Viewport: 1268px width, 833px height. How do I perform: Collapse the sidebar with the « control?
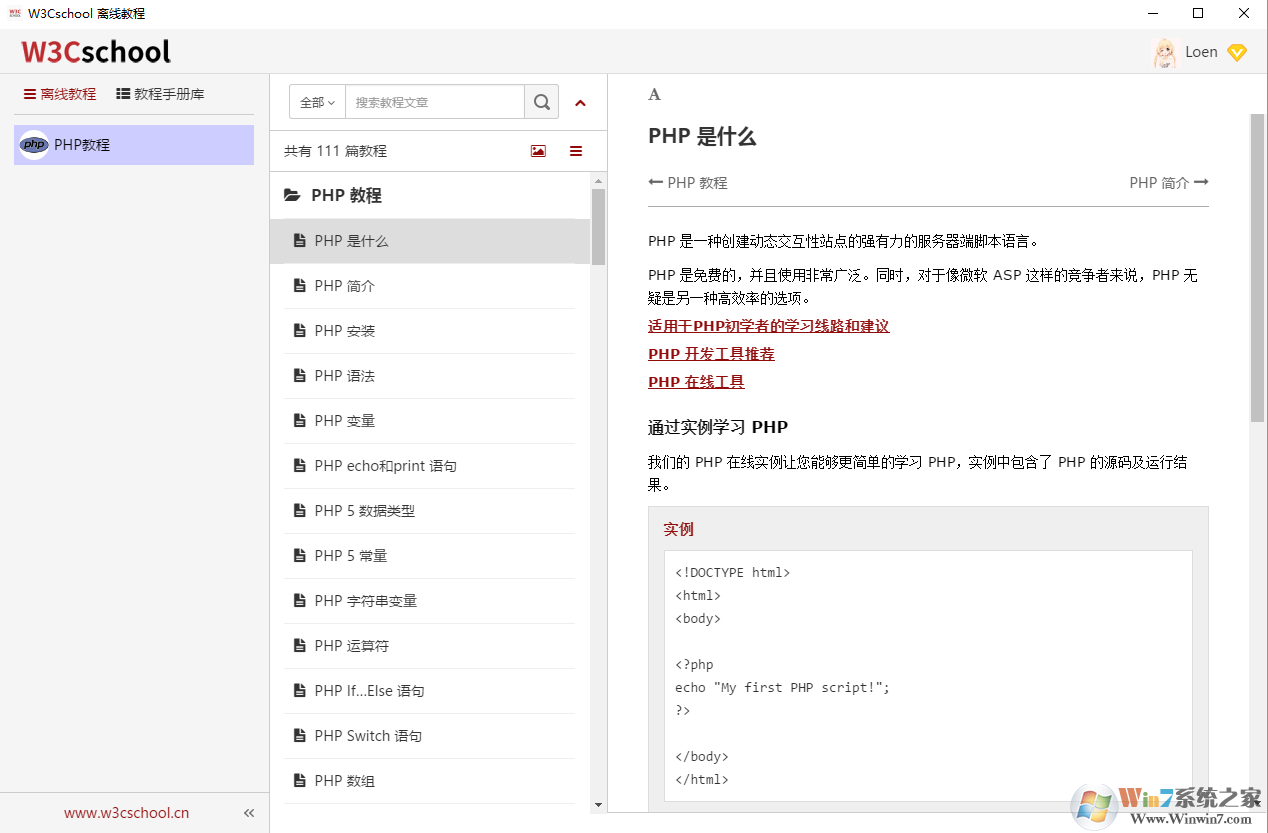point(248,812)
